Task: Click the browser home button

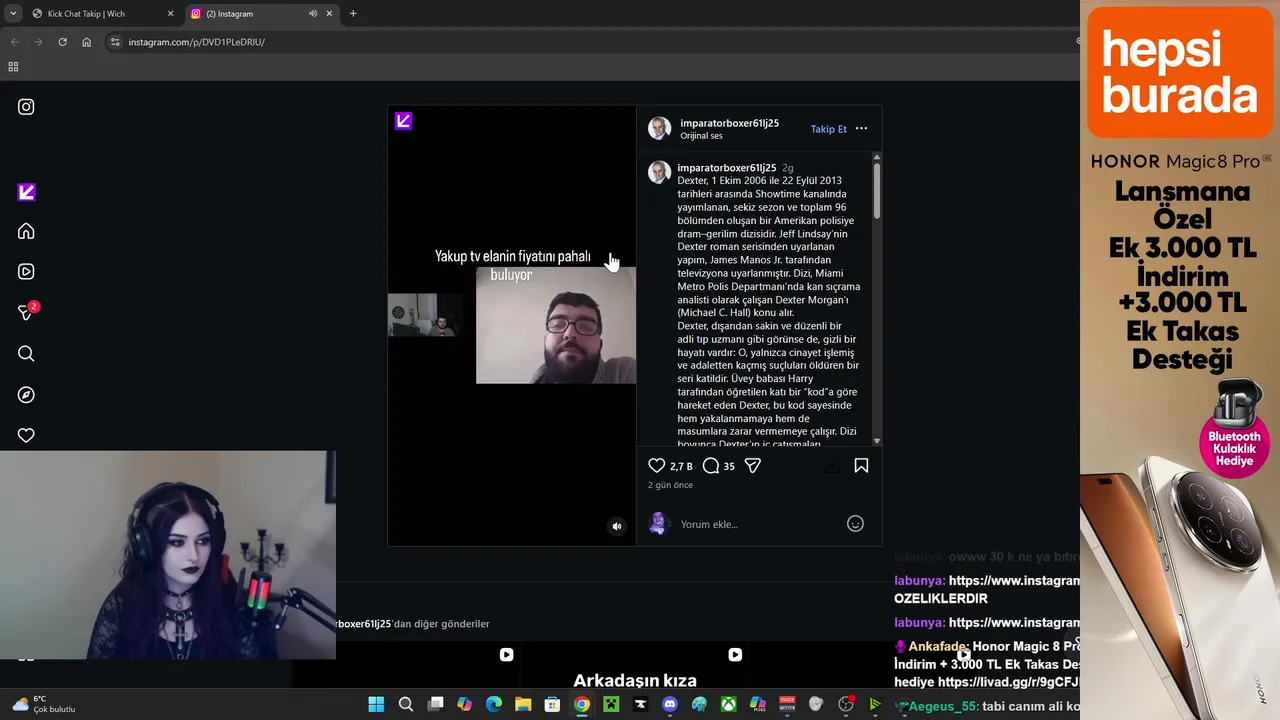Action: 86,42
